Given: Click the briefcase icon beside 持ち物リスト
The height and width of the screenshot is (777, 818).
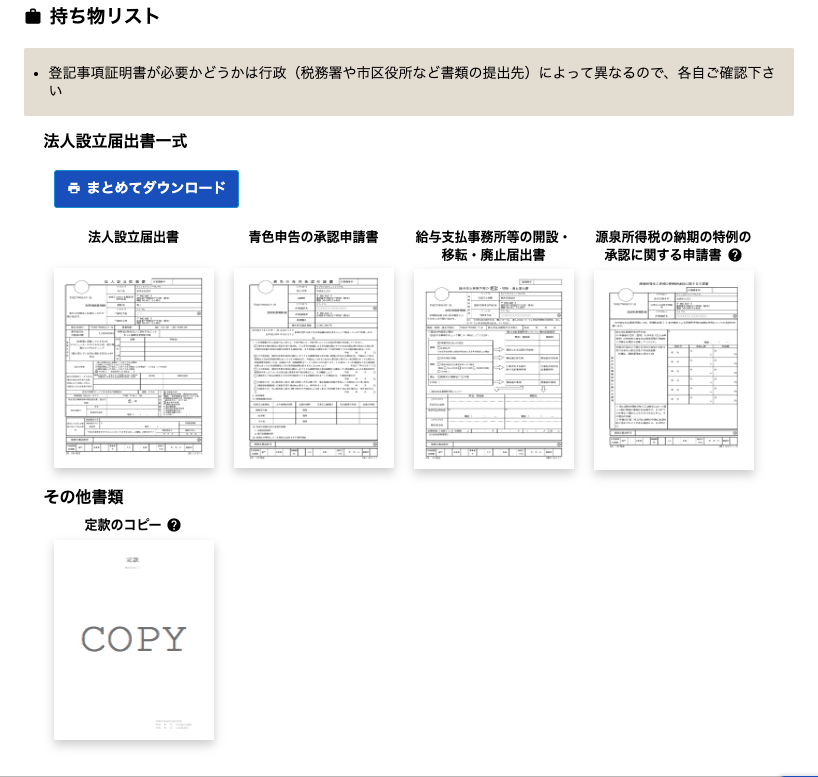Looking at the screenshot, I should [32, 17].
